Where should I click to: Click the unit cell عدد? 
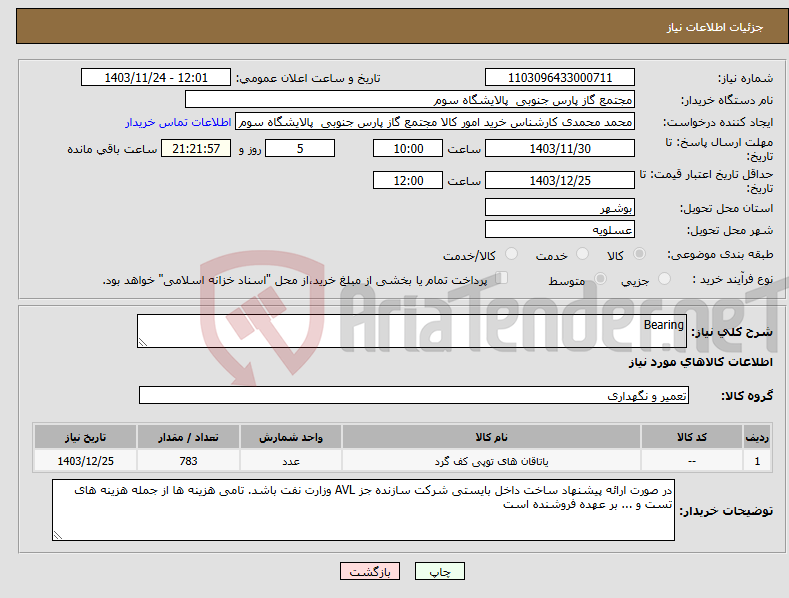[291, 461]
